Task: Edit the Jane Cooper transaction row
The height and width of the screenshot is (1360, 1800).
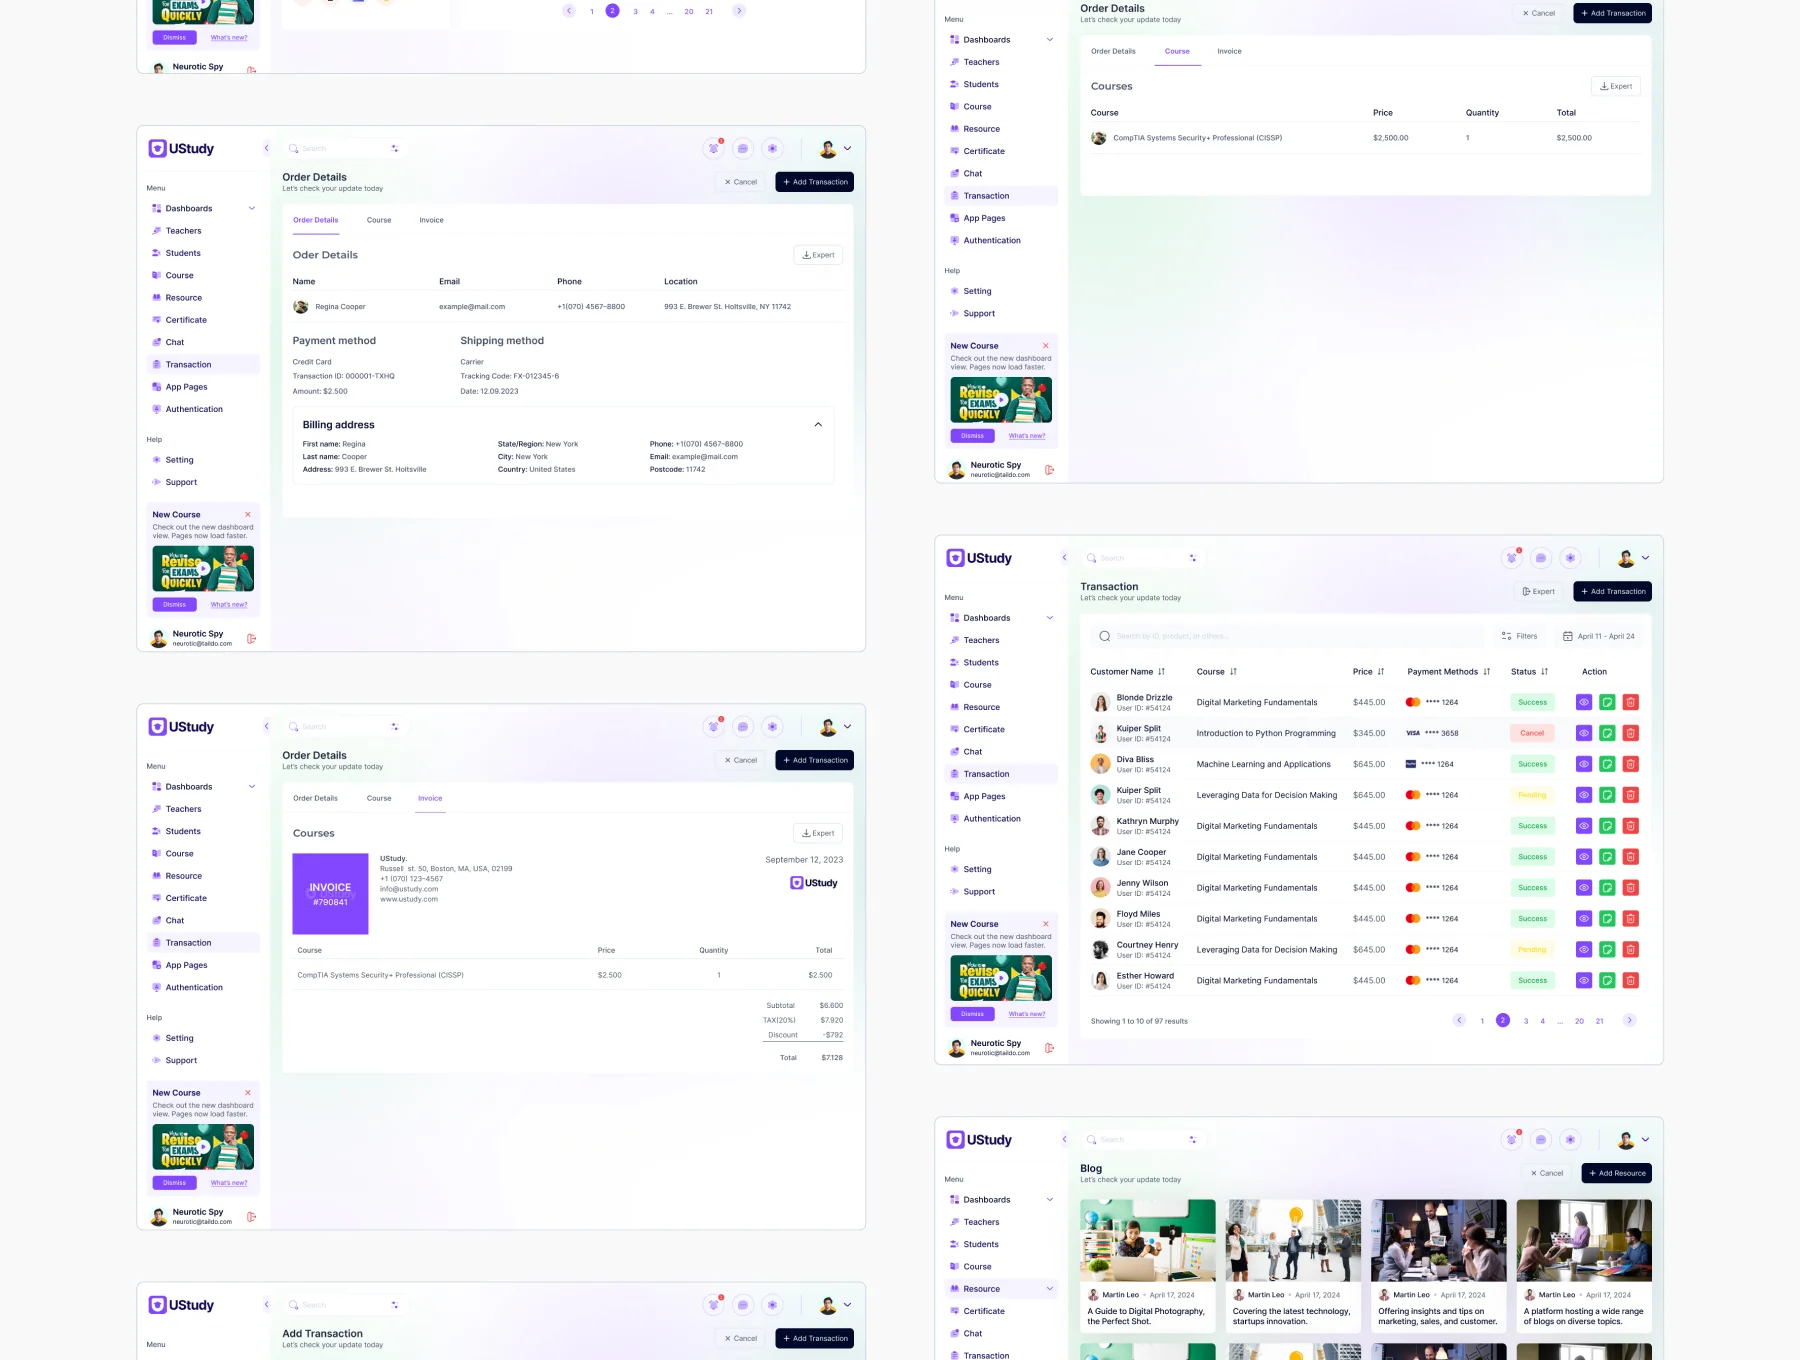Action: tap(1607, 857)
